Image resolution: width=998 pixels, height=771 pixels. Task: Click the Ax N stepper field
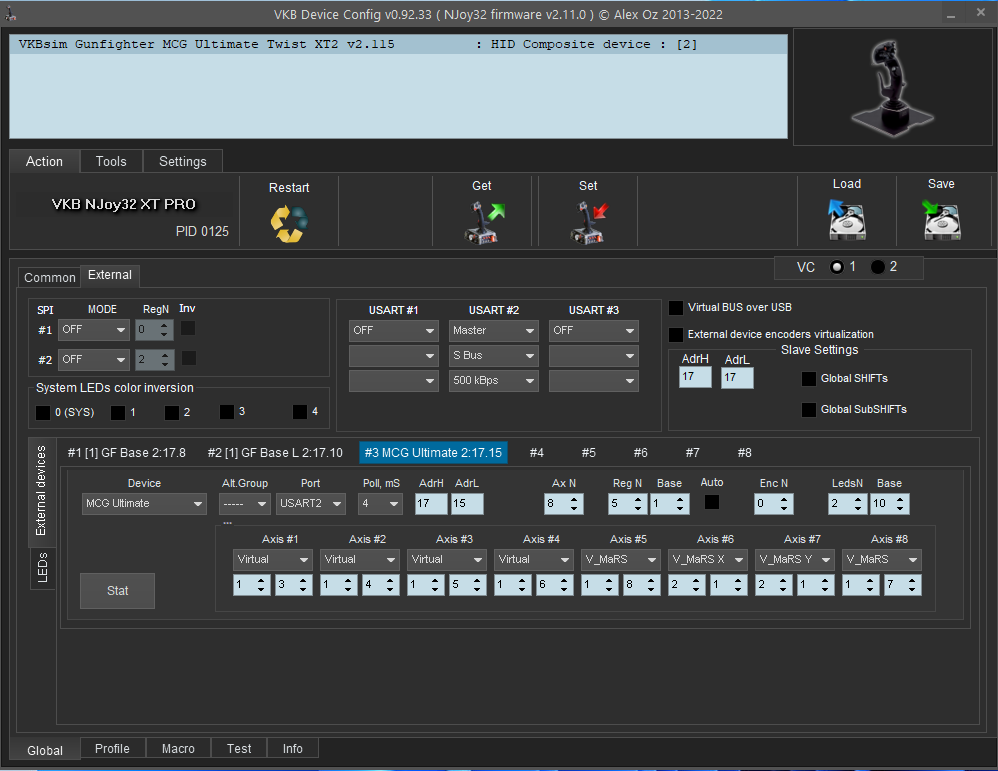(564, 504)
